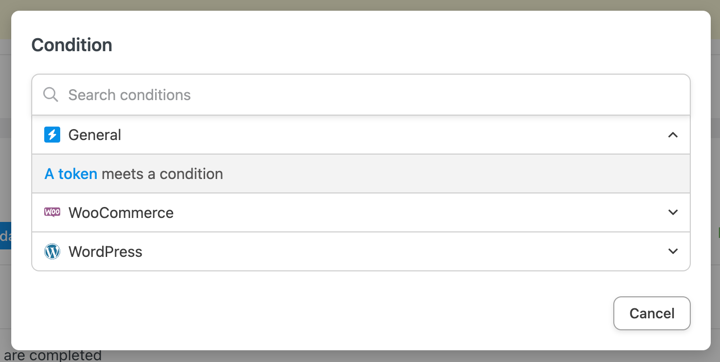Click the "meets a condition" text
The image size is (720, 362).
point(162,174)
